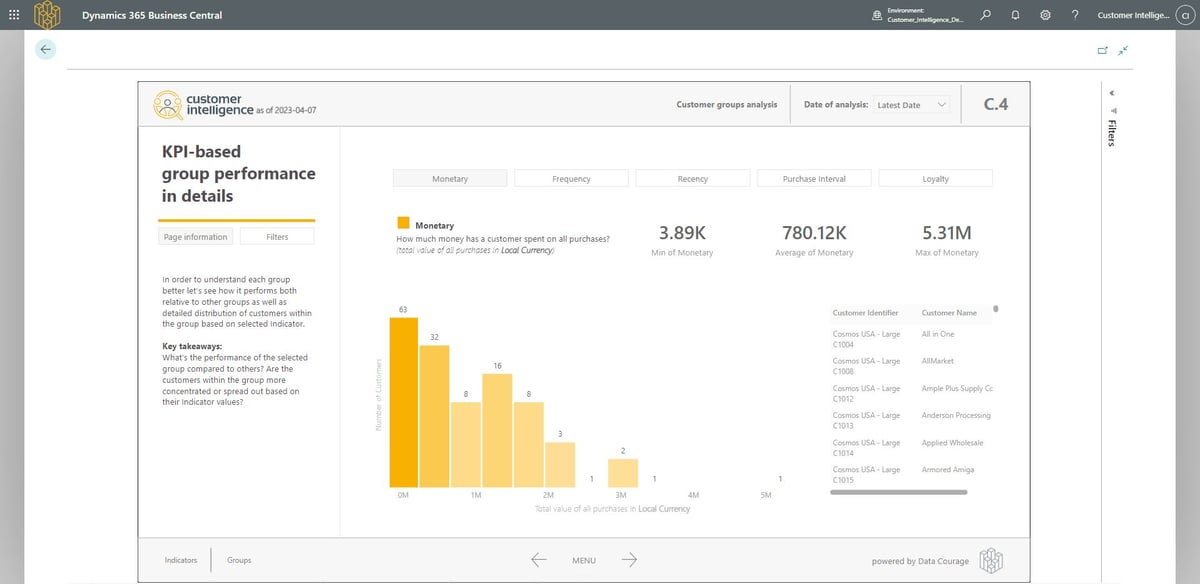This screenshot has height=584, width=1200.
Task: Open the app launcher waffle menu
Action: [x=12, y=15]
